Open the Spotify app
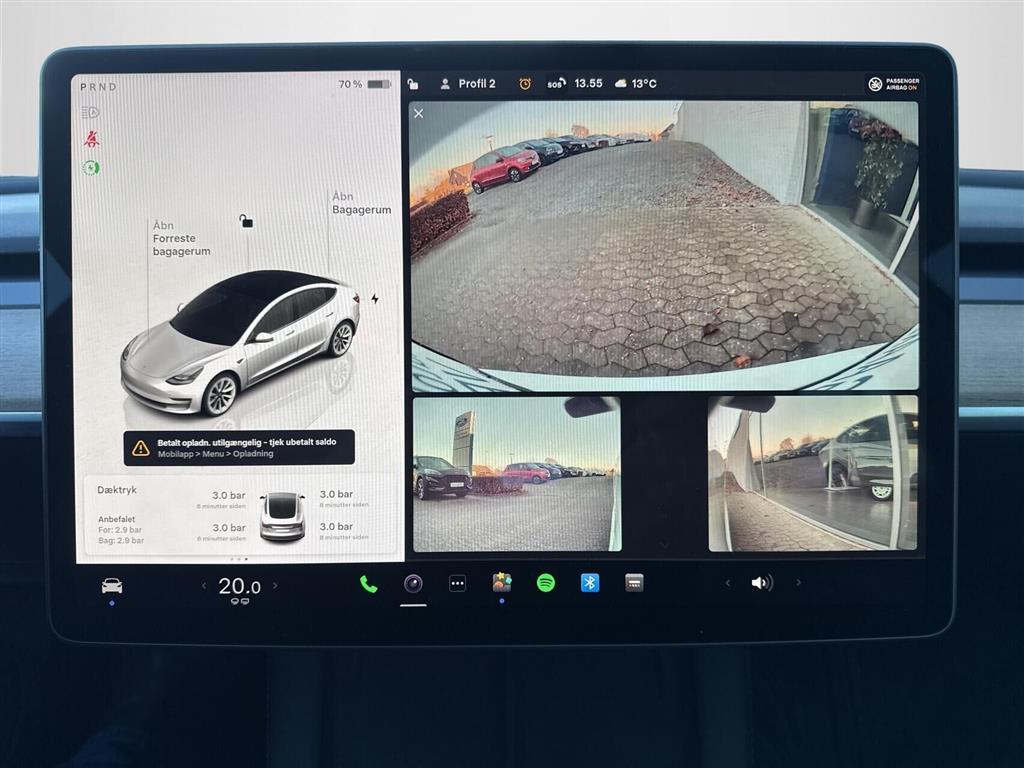The height and width of the screenshot is (768, 1024). click(545, 583)
